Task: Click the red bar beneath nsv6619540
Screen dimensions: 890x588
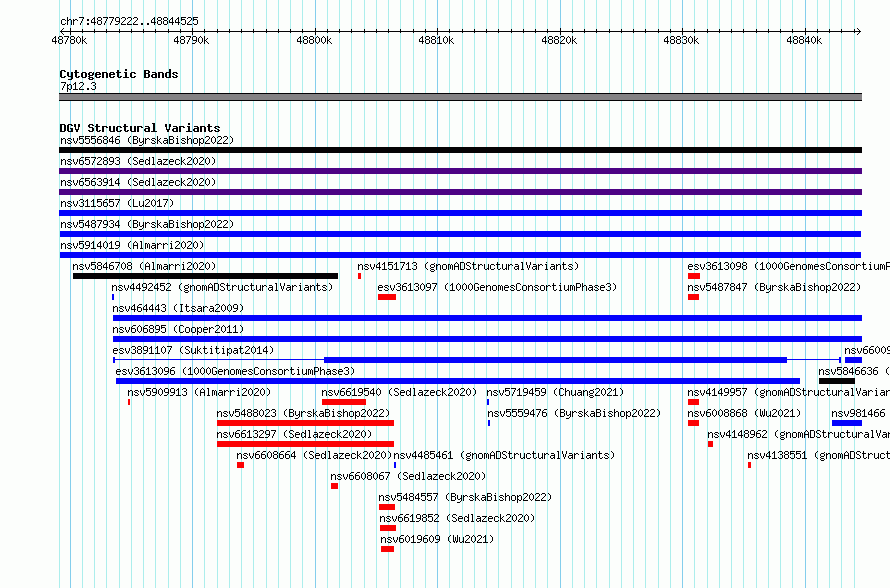Action: point(344,402)
